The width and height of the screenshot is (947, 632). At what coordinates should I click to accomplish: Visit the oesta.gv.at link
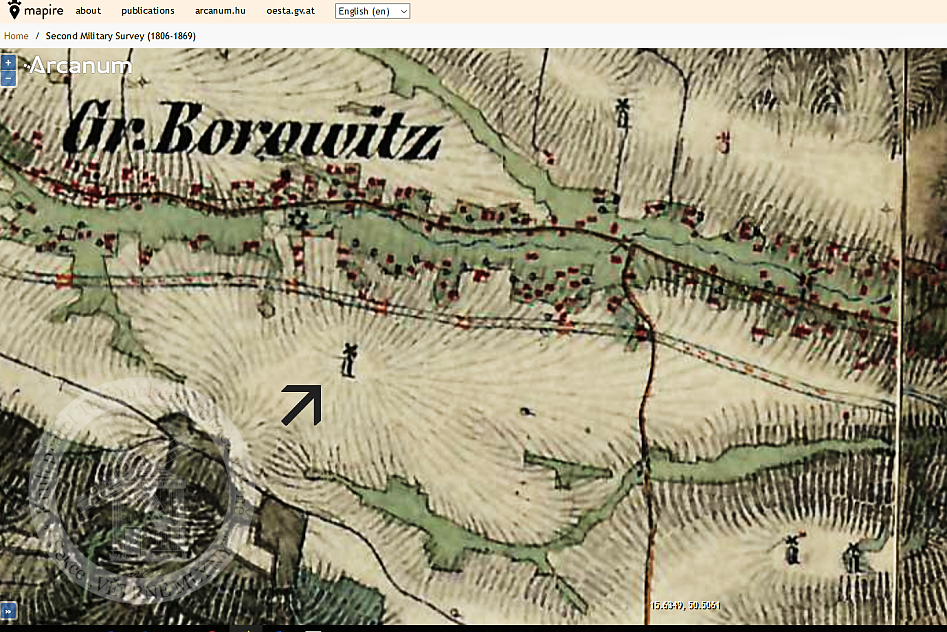(x=291, y=11)
